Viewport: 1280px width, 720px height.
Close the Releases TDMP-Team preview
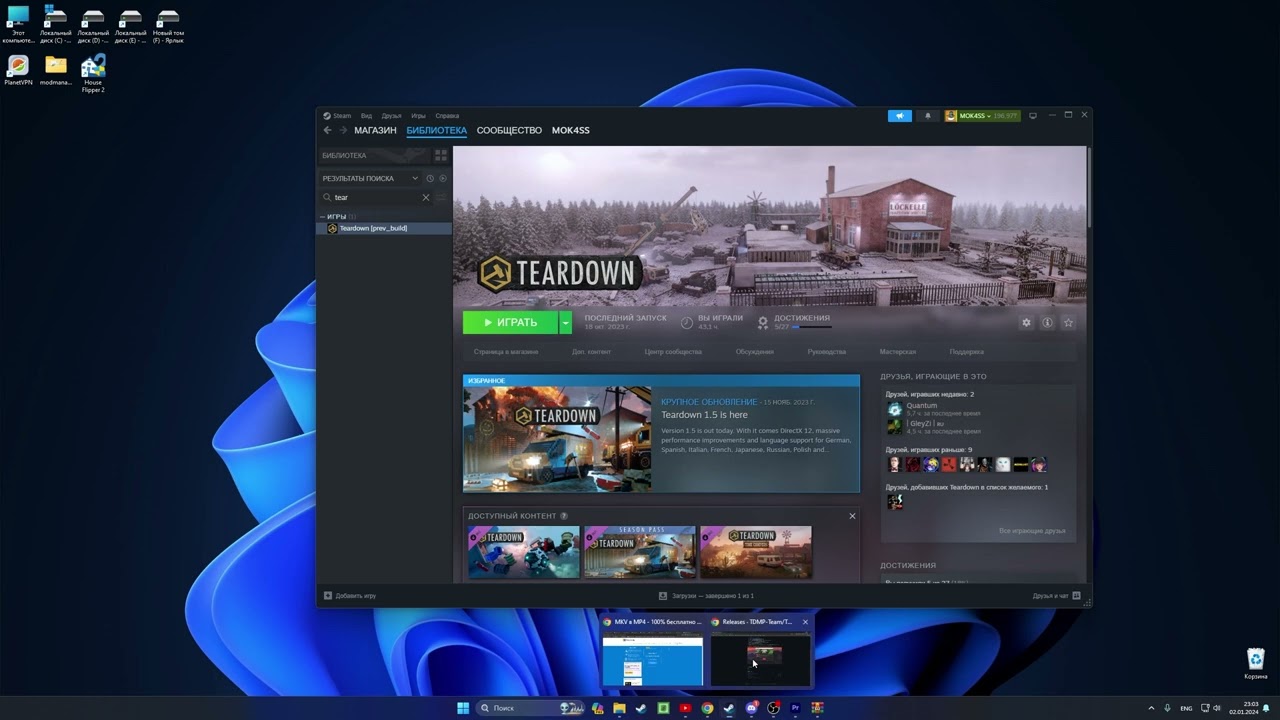[x=805, y=622]
